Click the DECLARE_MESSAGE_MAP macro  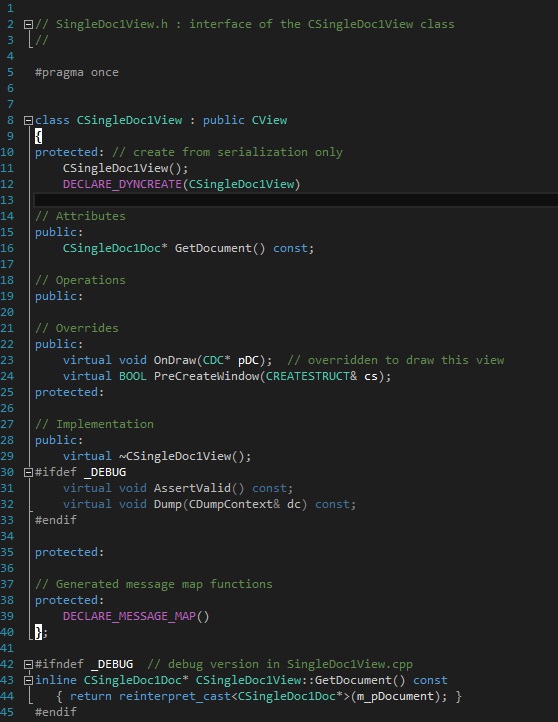pyautogui.click(x=129, y=616)
